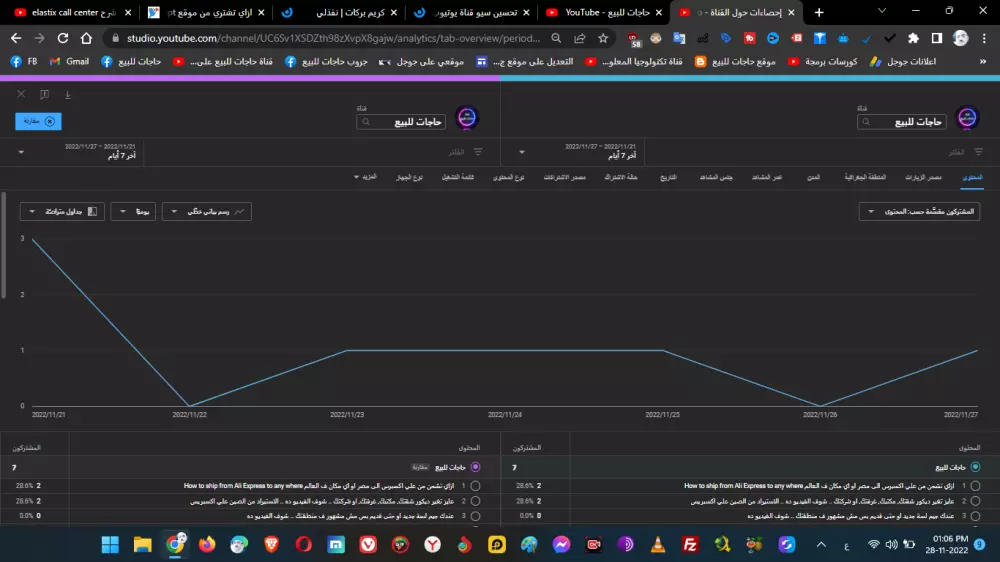Select the Ali Express video radio in the right pane
Screen dimensions: 1000x562
(x=975, y=485)
